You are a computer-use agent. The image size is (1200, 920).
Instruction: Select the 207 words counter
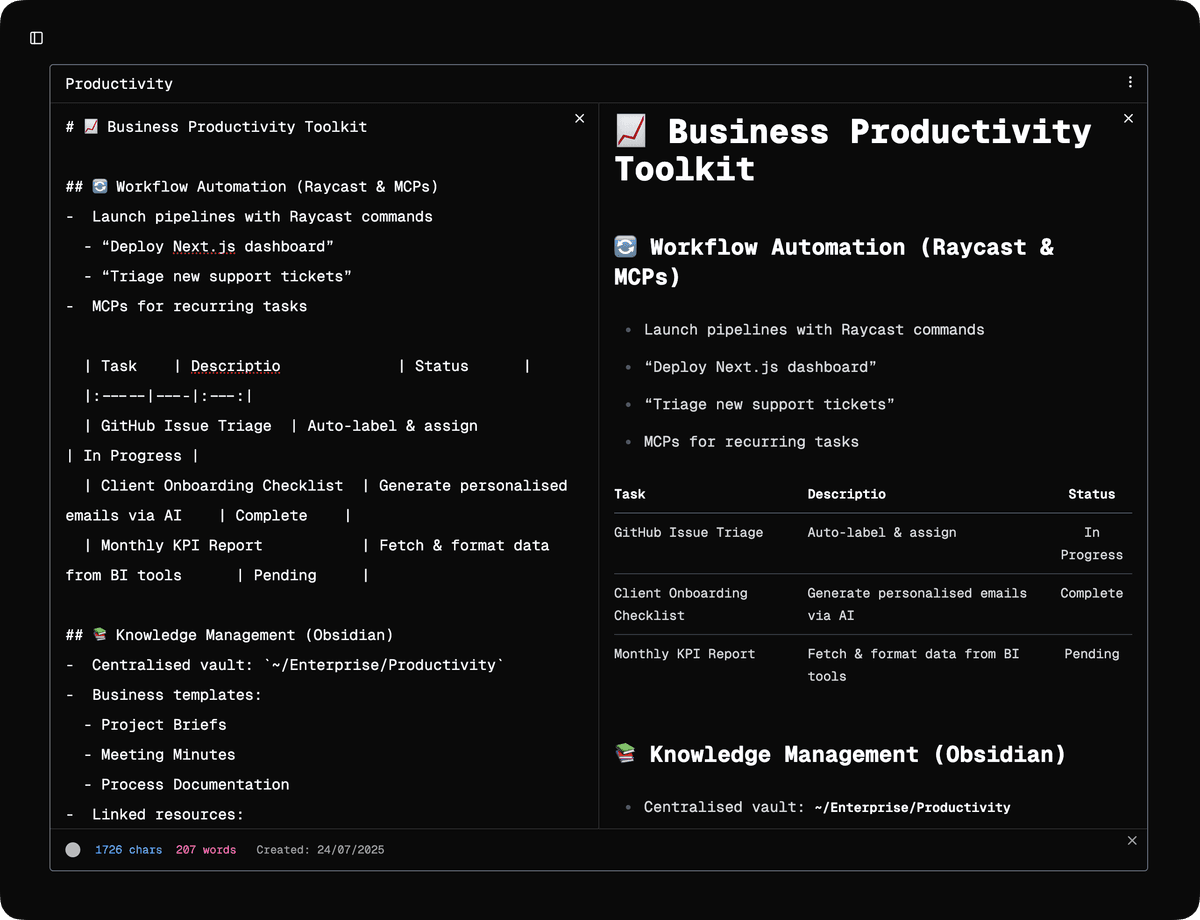click(206, 850)
